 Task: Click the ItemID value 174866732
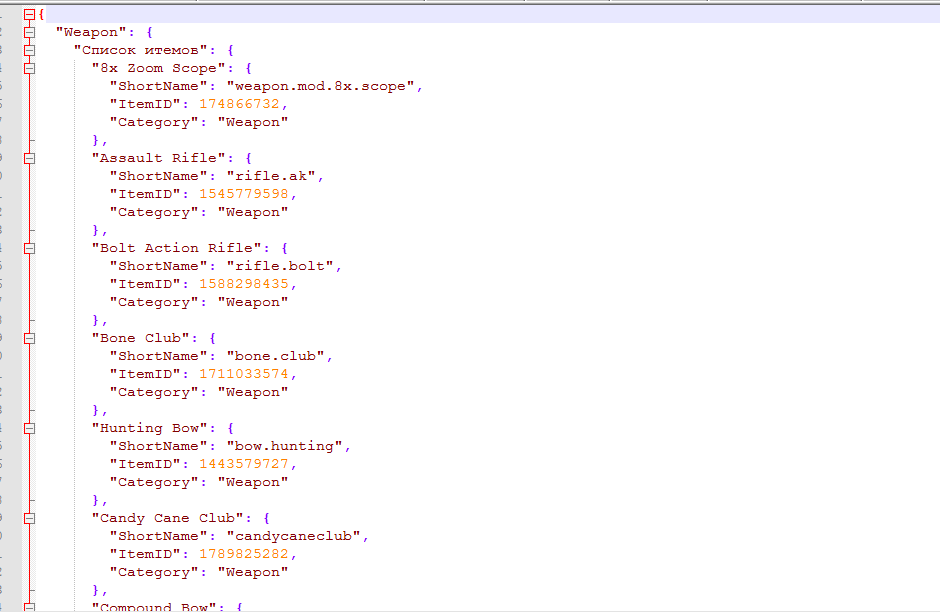pyautogui.click(x=241, y=104)
